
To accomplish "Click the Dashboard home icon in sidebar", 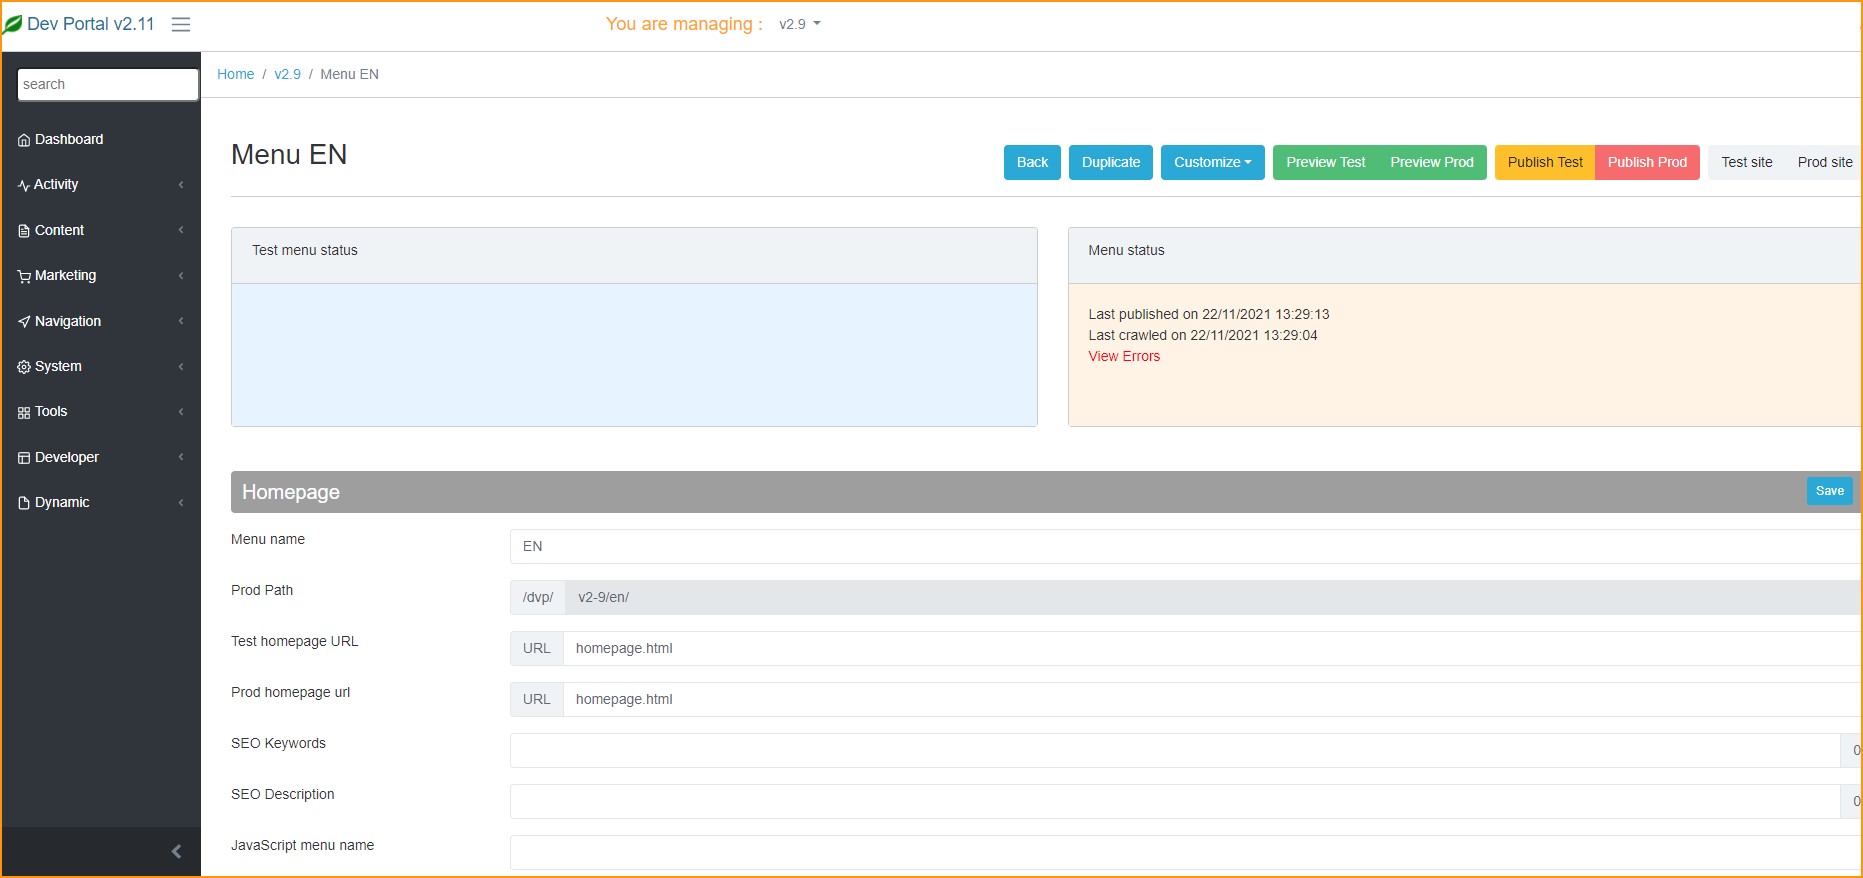I will pyautogui.click(x=24, y=140).
